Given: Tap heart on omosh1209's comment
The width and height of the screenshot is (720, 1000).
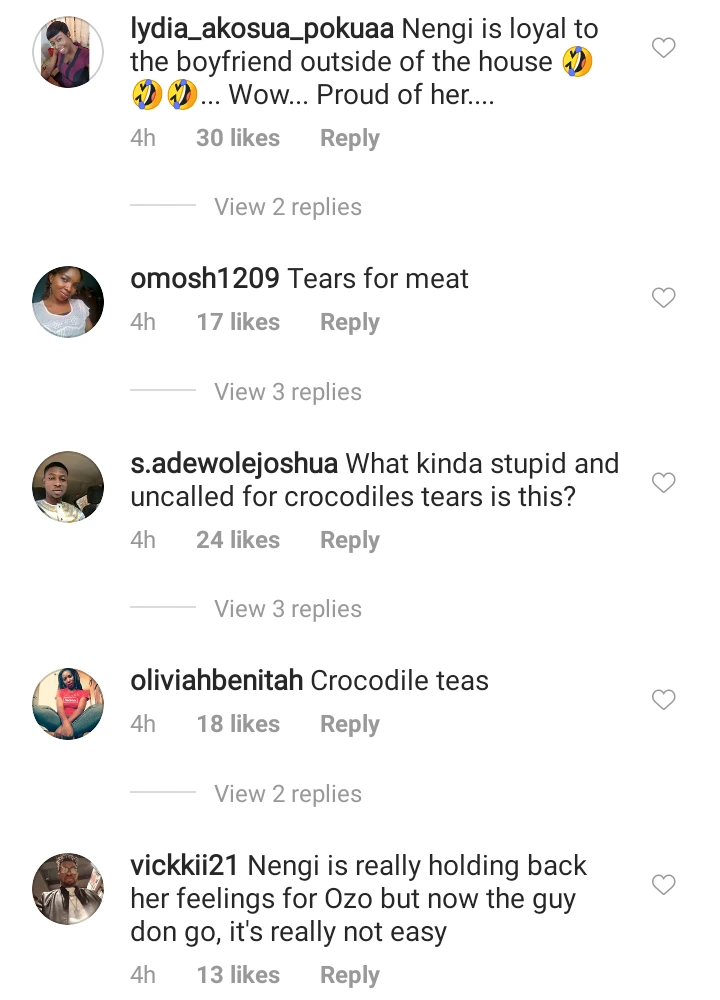Looking at the screenshot, I should click(664, 298).
